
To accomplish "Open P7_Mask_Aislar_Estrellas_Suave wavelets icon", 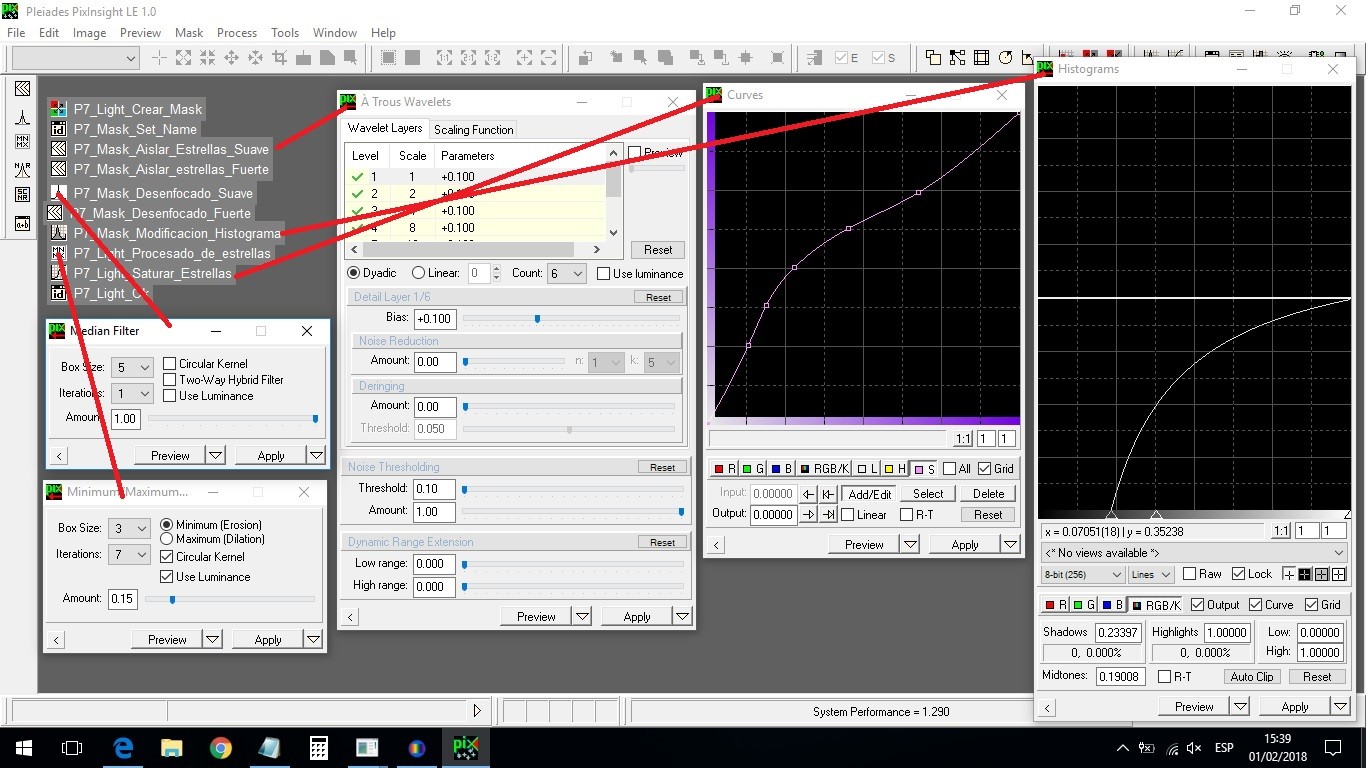I will click(x=59, y=149).
